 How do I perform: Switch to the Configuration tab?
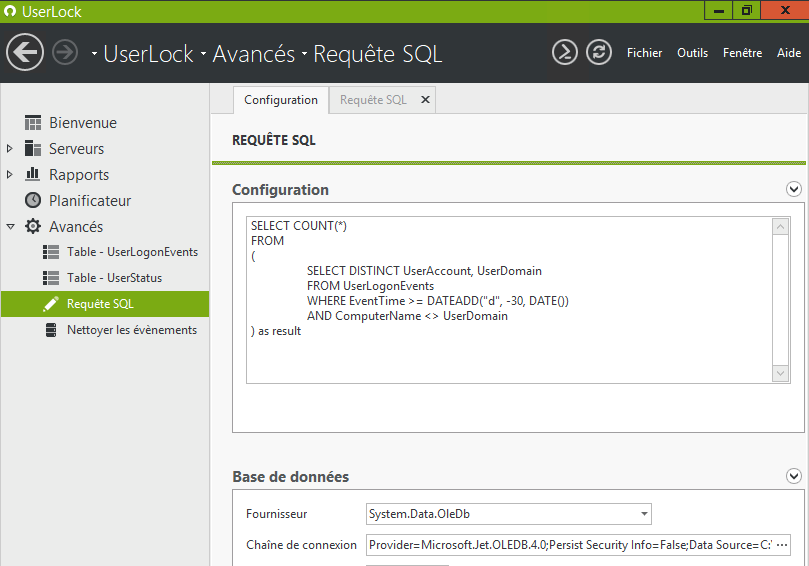(281, 100)
